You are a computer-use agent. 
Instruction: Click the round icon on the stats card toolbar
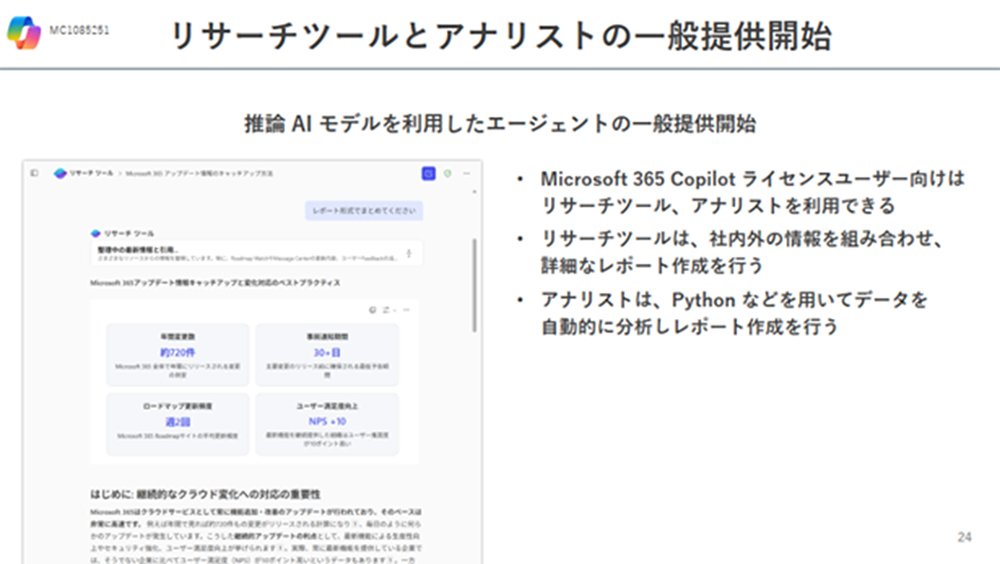tap(372, 309)
